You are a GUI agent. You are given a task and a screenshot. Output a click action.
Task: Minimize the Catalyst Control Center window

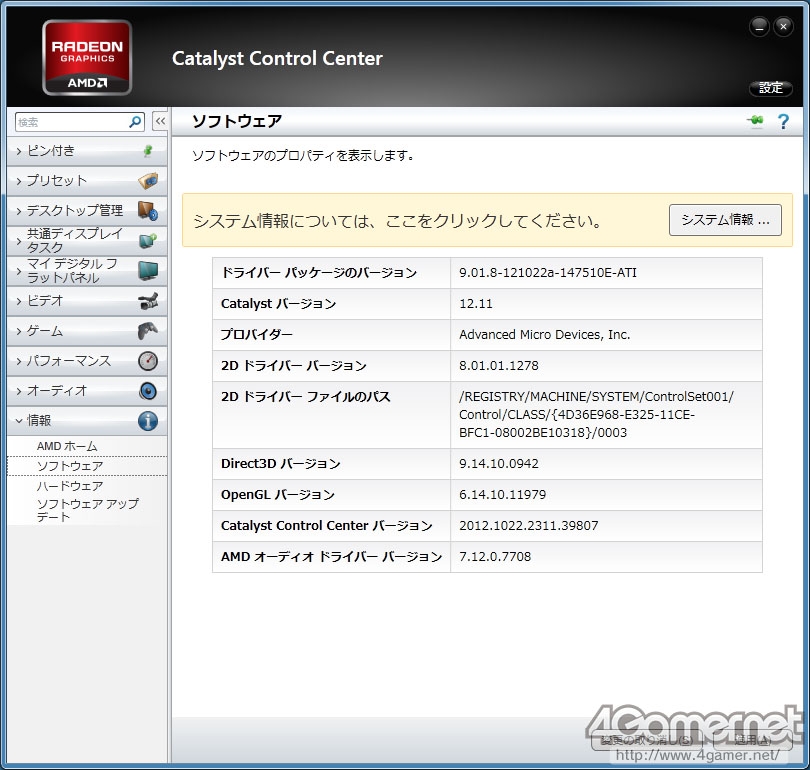coord(759,26)
